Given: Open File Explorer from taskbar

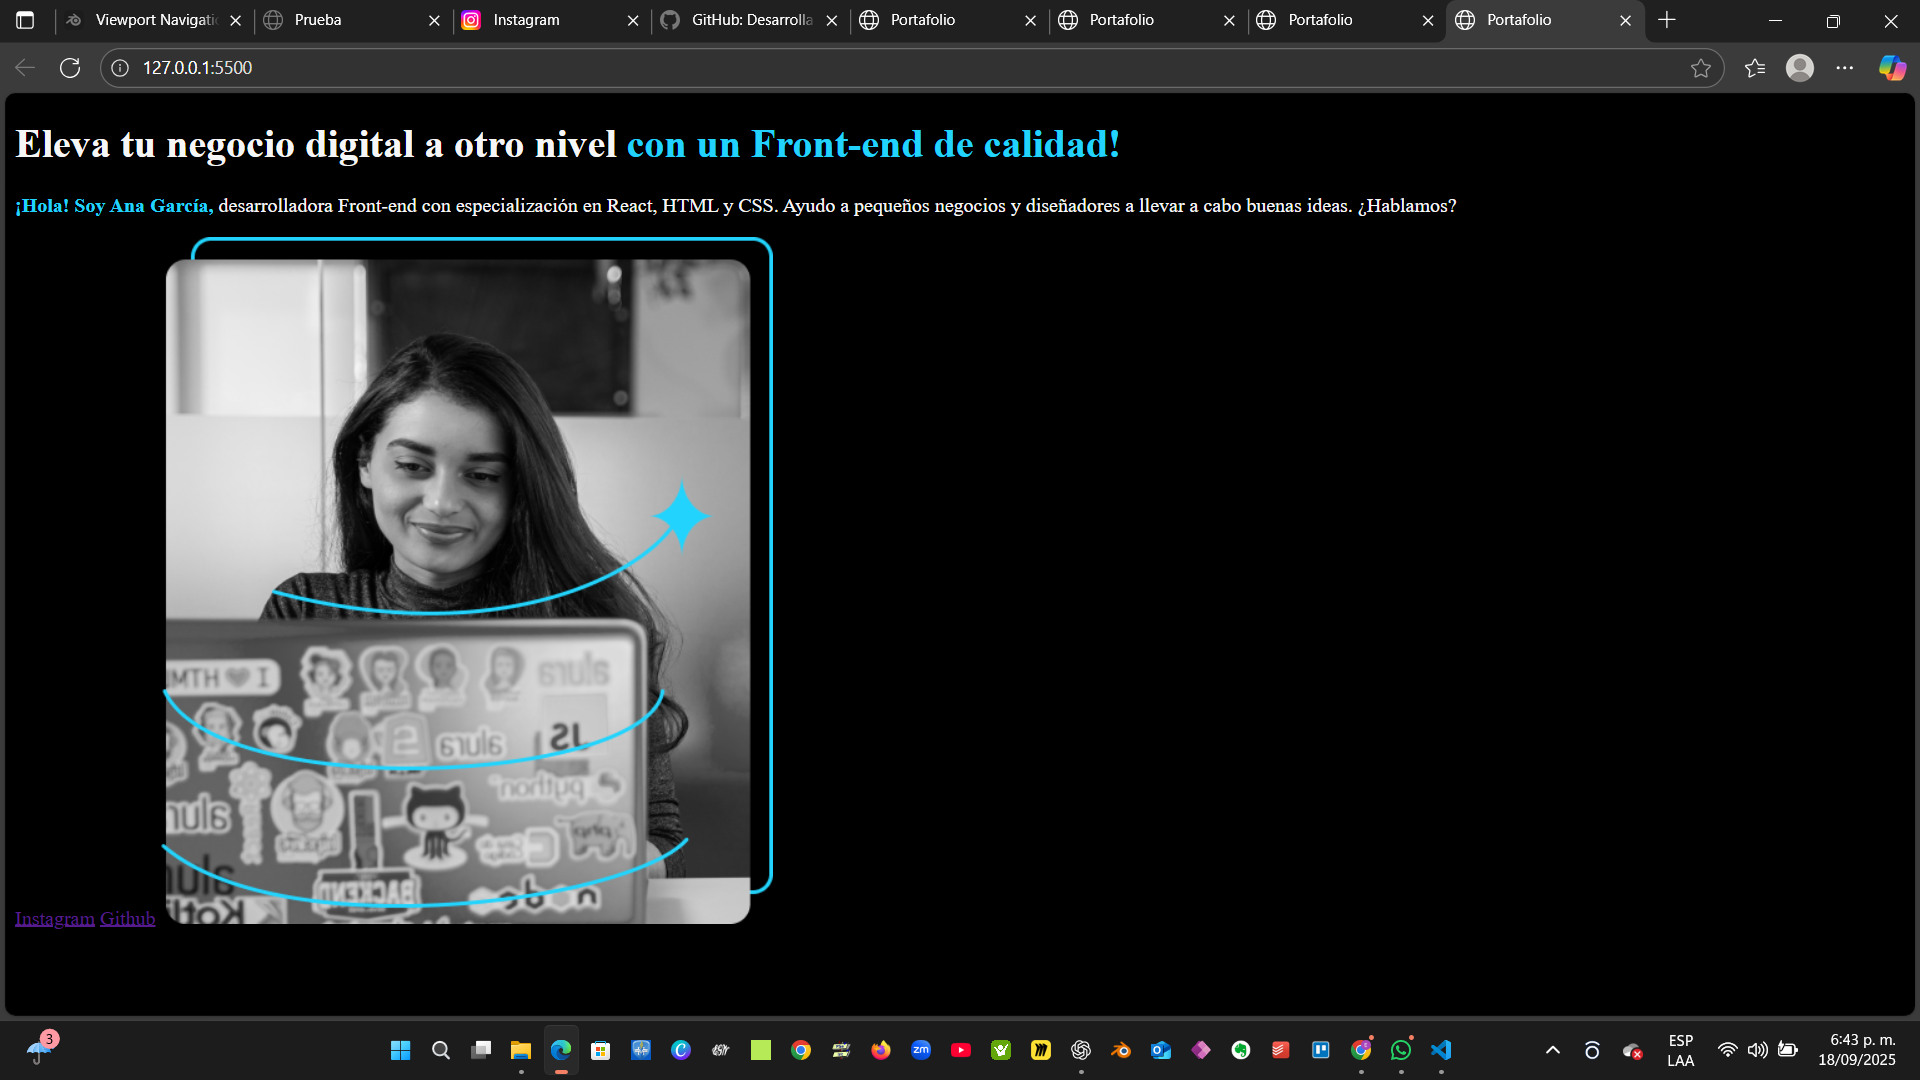Looking at the screenshot, I should 521,1050.
